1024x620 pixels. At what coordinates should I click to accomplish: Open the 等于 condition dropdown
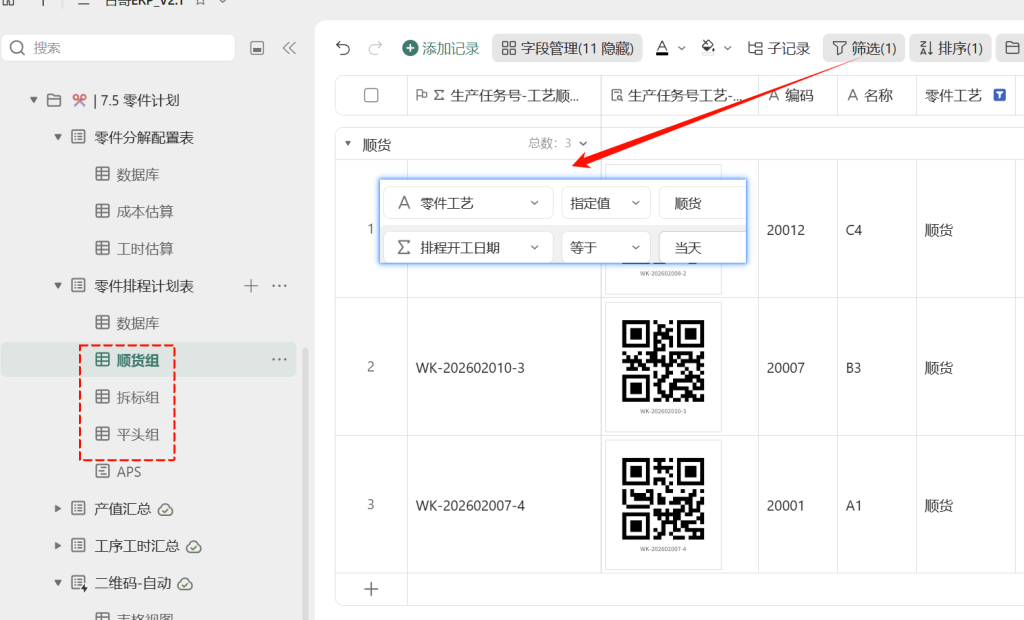605,248
